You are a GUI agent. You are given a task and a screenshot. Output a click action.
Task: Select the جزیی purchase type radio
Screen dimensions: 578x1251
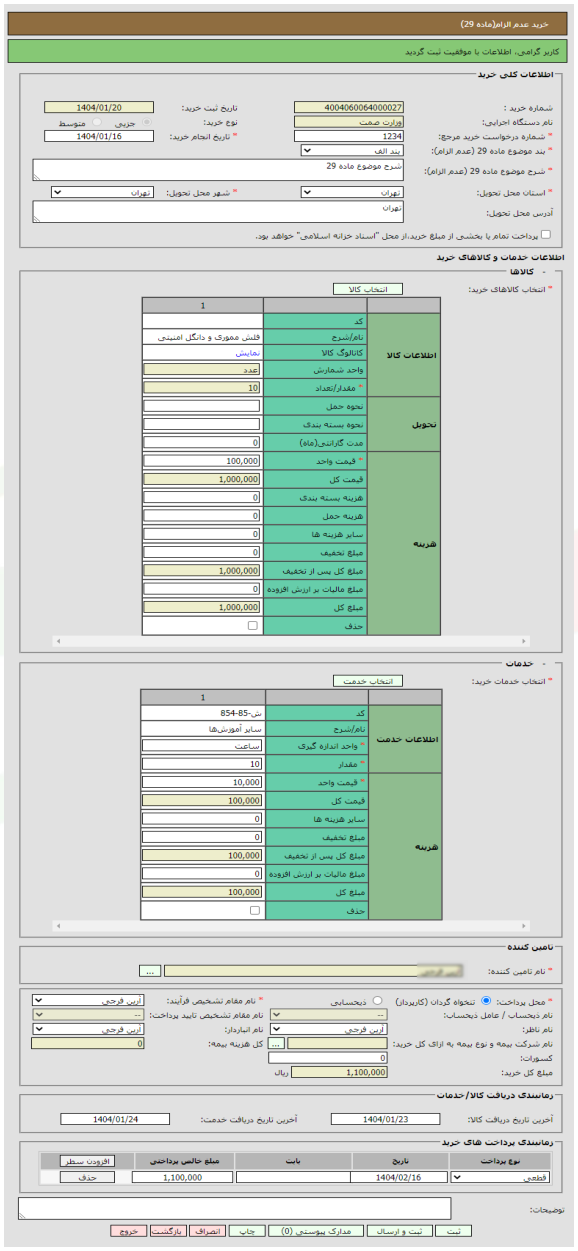(147, 122)
